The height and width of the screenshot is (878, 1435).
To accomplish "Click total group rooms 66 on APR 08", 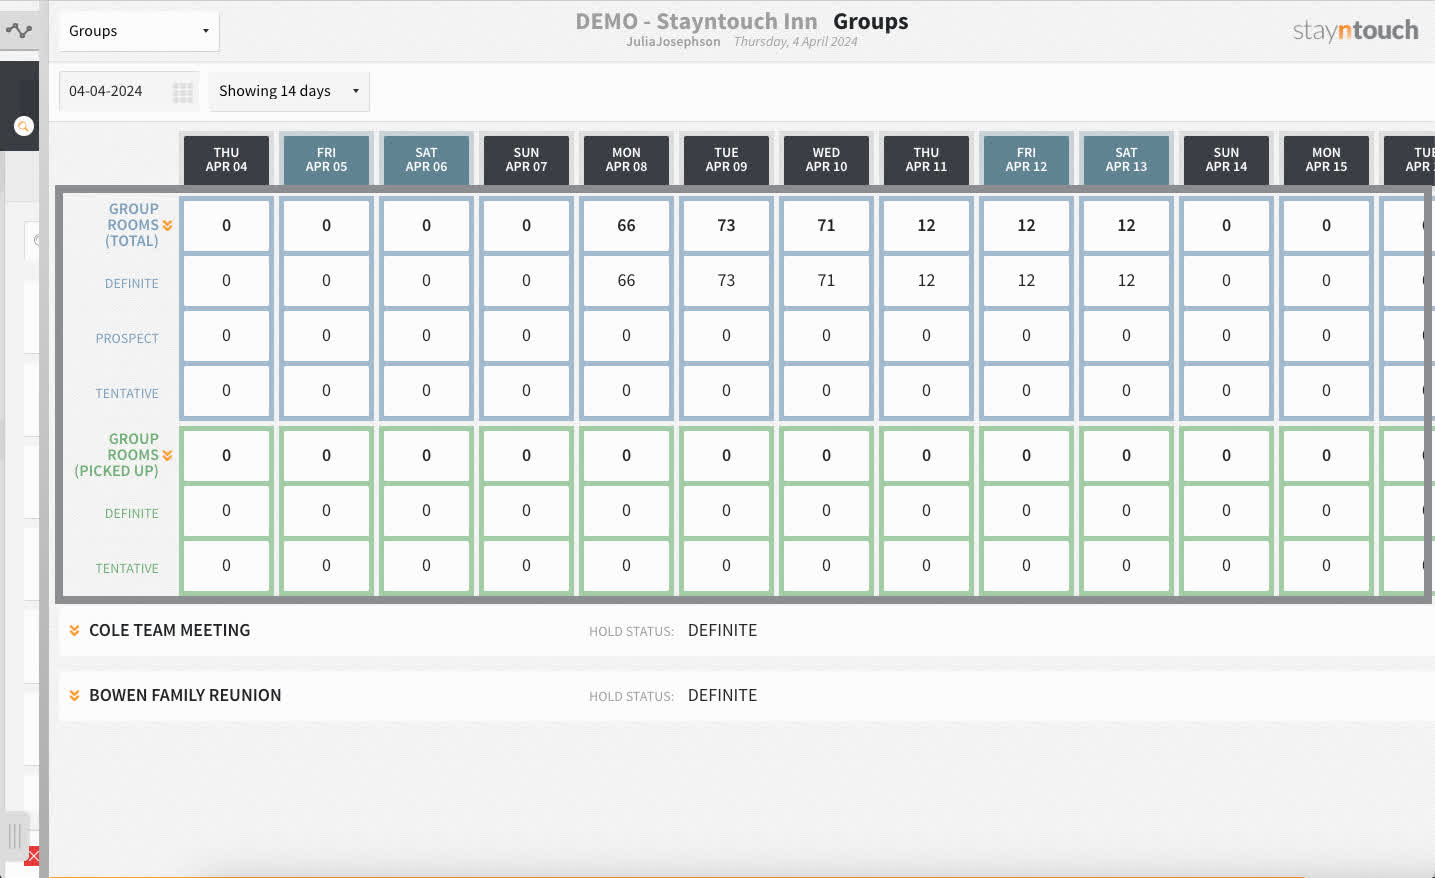I will click(x=626, y=226).
